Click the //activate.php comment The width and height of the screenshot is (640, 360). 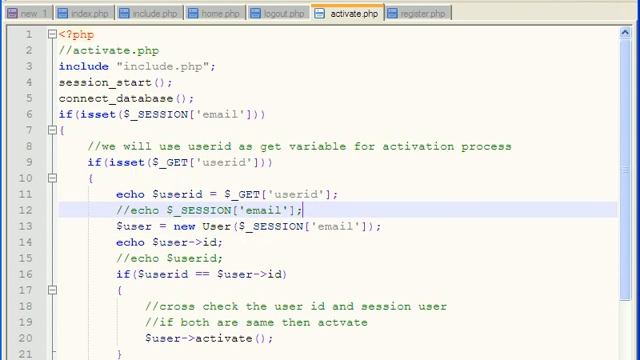click(x=109, y=51)
